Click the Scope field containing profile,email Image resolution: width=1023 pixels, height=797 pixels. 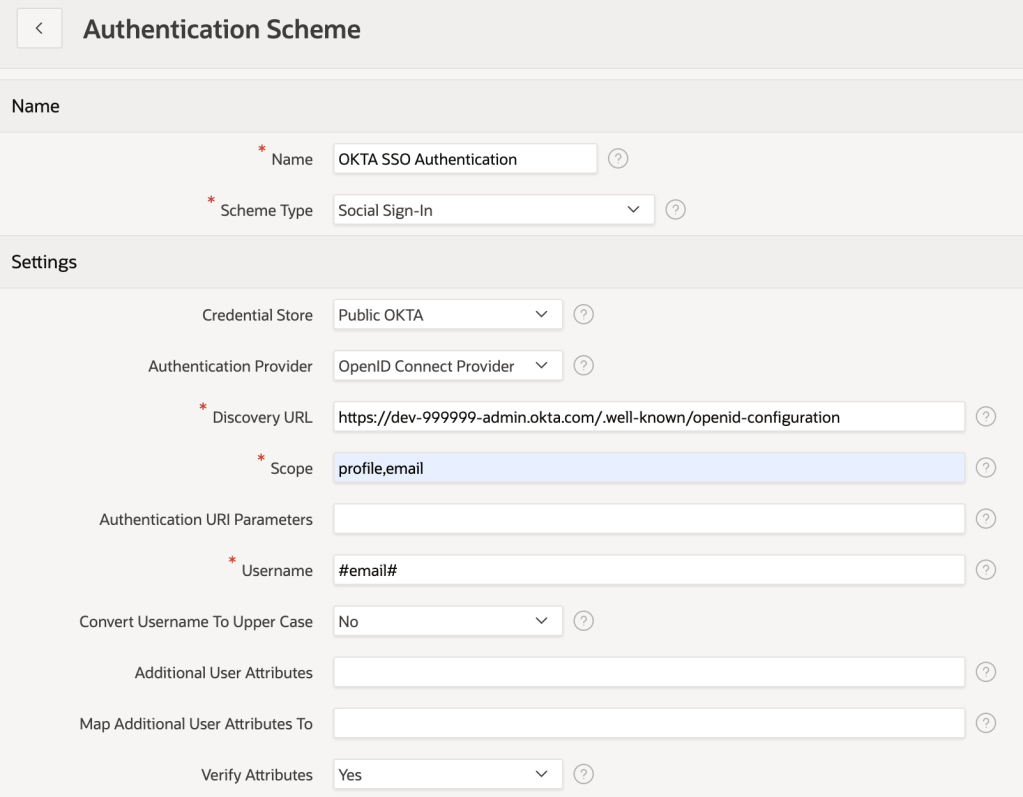(648, 468)
